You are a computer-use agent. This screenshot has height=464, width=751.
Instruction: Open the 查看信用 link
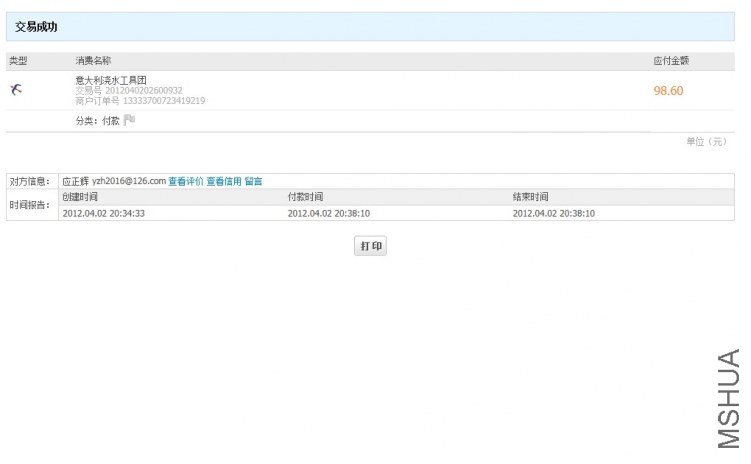(224, 181)
